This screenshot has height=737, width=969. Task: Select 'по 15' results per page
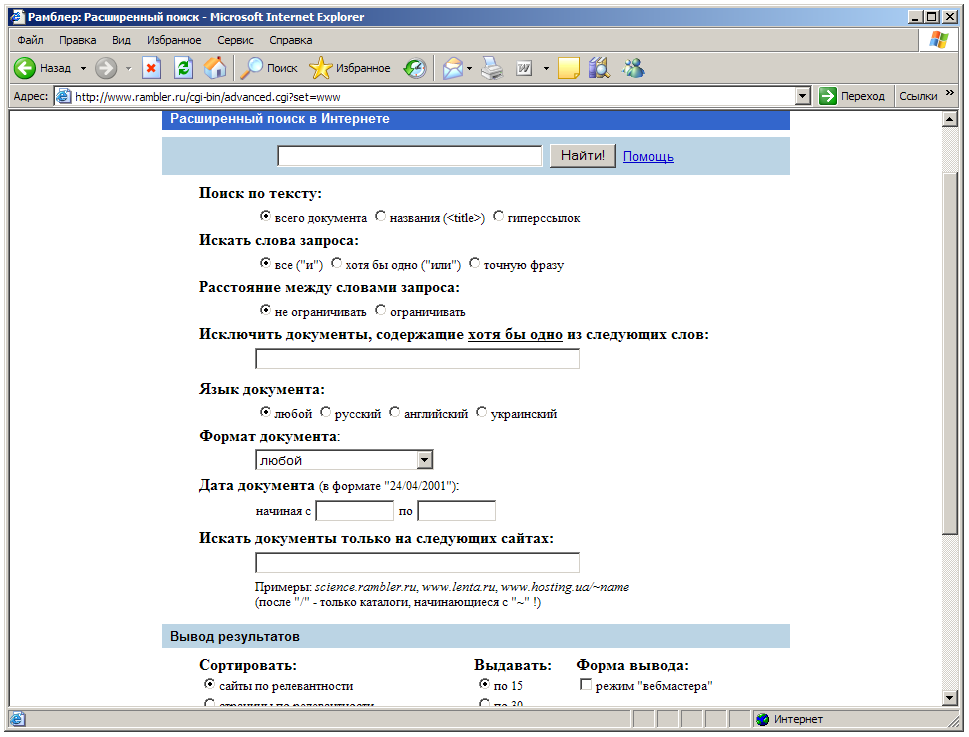484,684
